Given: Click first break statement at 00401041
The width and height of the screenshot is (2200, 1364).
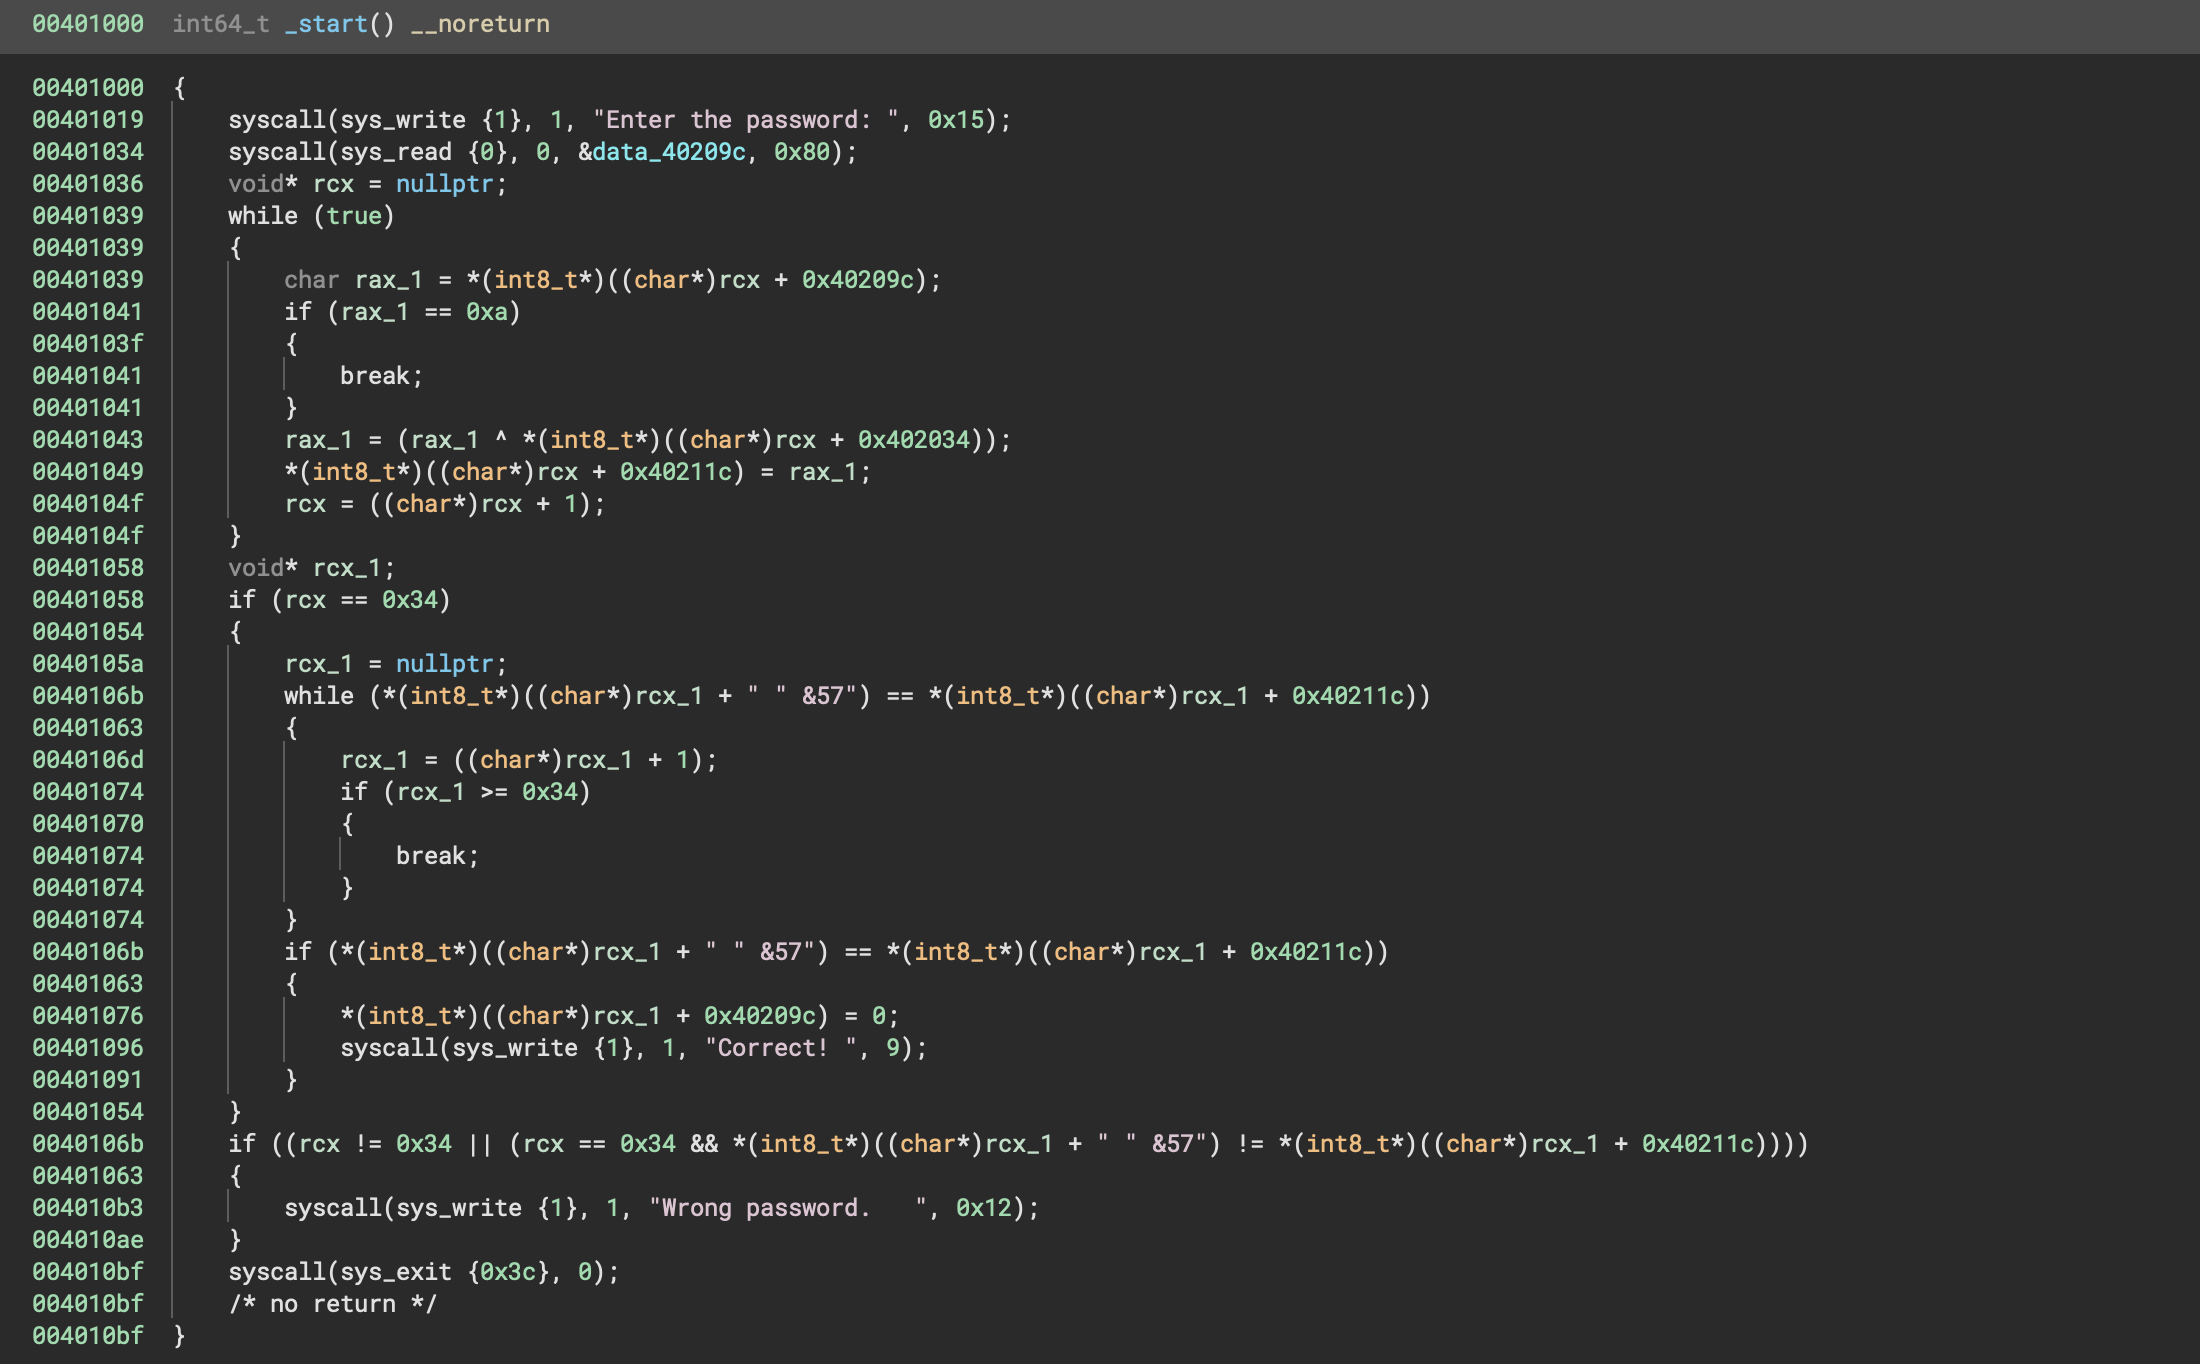Looking at the screenshot, I should click(x=381, y=376).
